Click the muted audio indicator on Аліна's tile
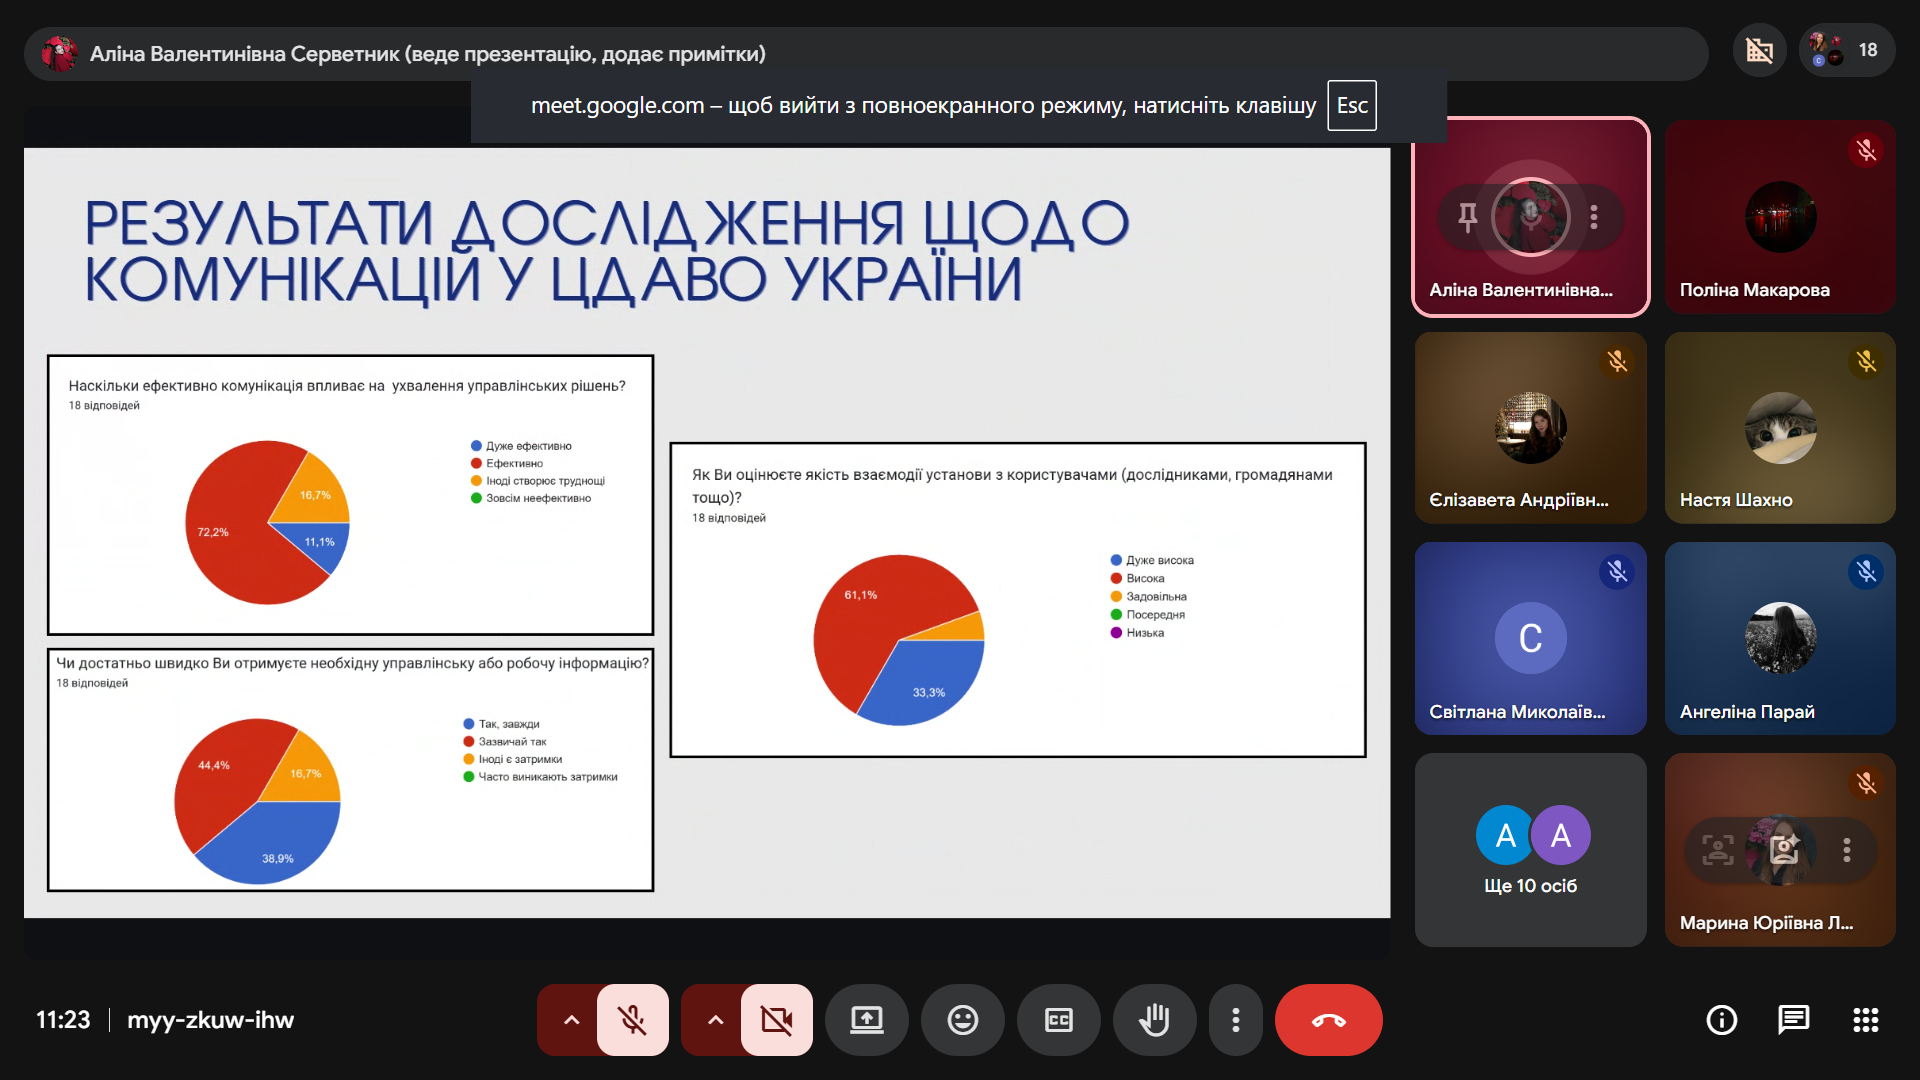The height and width of the screenshot is (1080, 1920). coord(1530,216)
